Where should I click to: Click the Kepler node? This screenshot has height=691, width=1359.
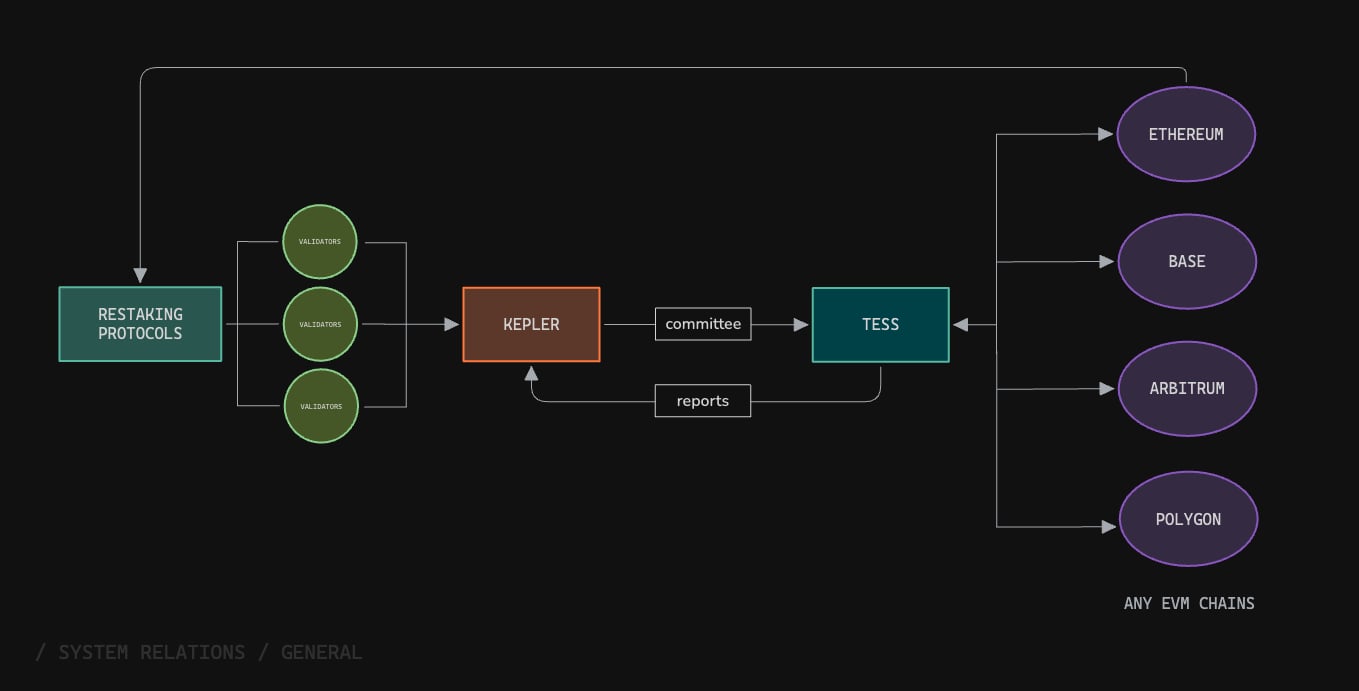531,324
